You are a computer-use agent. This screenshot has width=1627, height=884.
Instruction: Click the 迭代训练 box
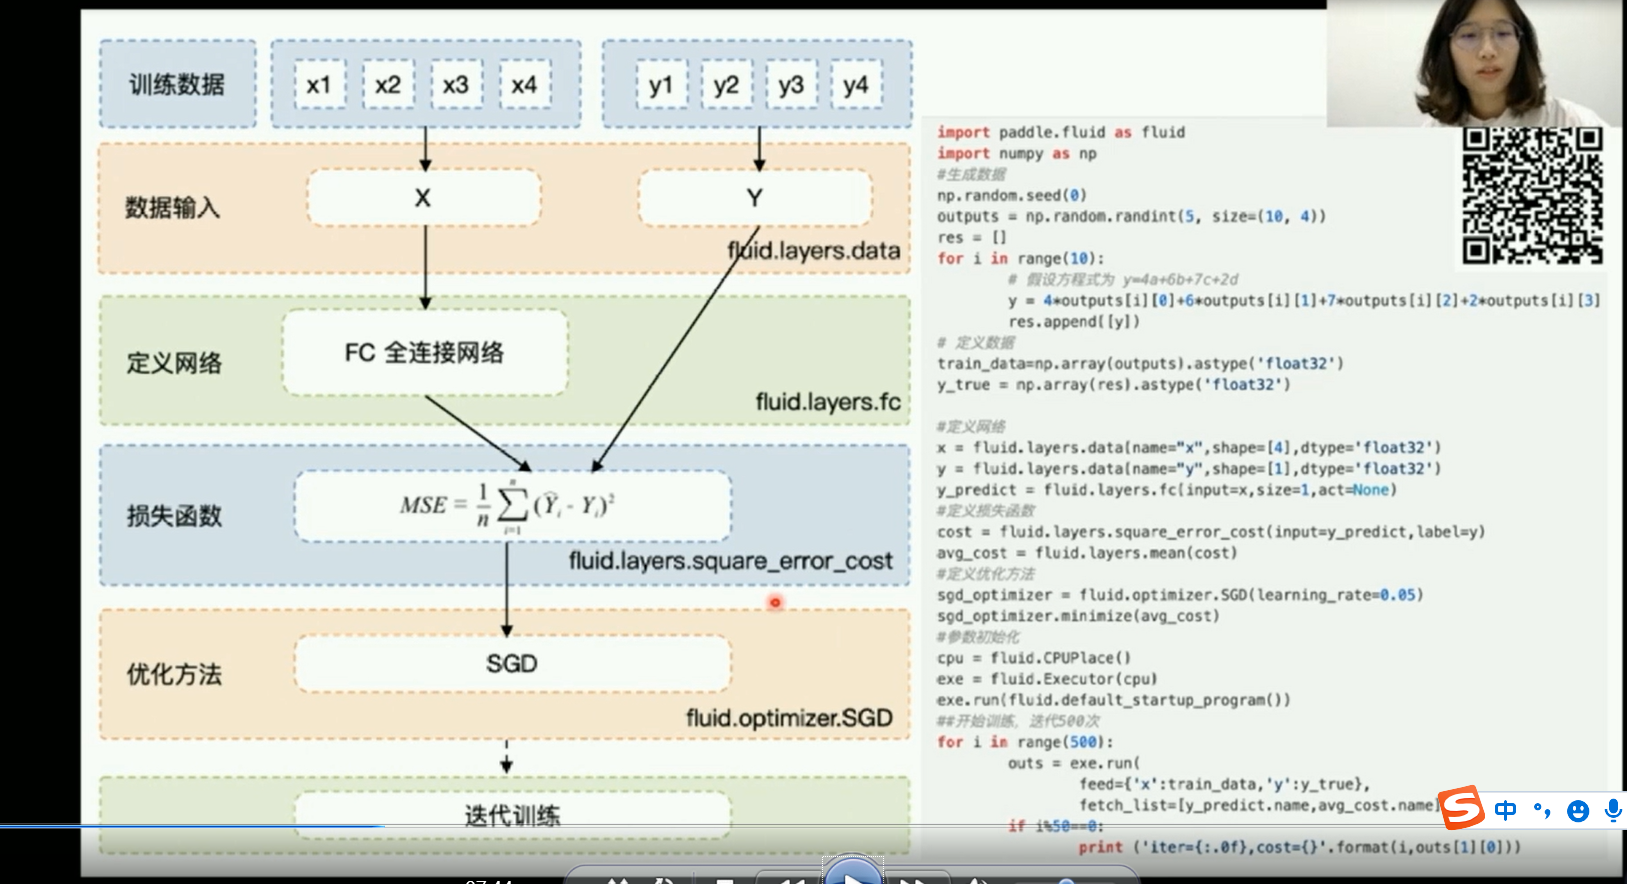tap(512, 816)
